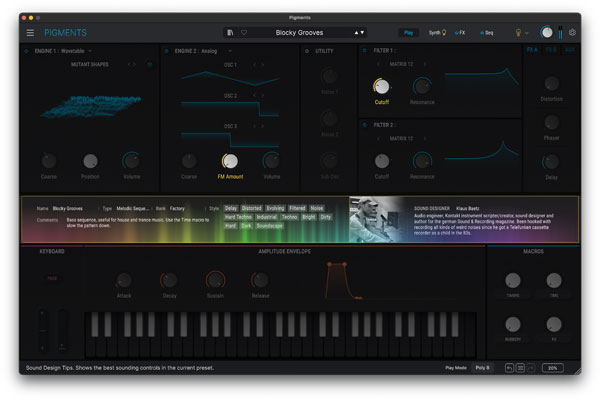Load next preset with the down arrow
Viewport: 600px width, 400px height.
(362, 33)
